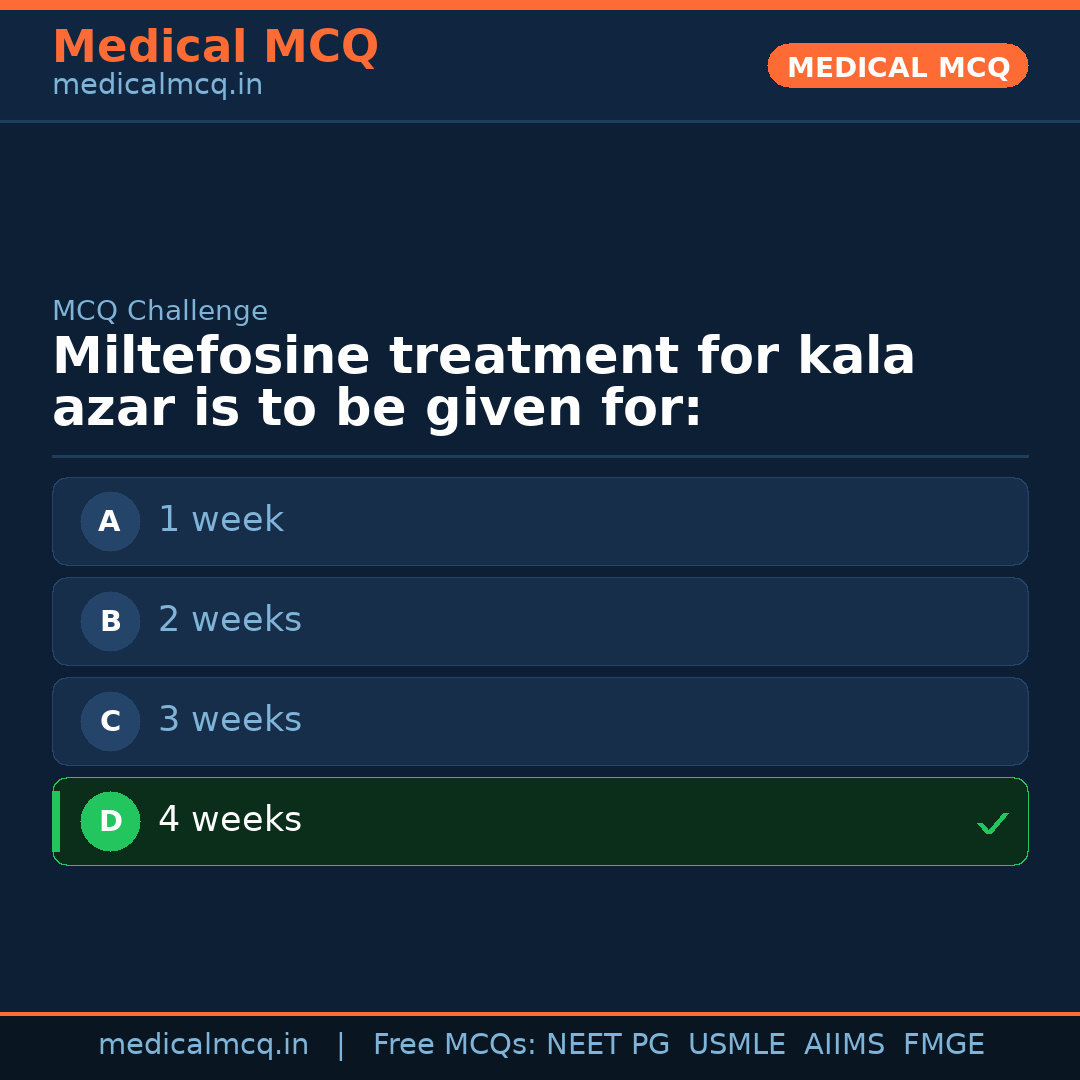Click the Free MCQs footer text
Screen dimensions: 1080x1080
(455, 1045)
